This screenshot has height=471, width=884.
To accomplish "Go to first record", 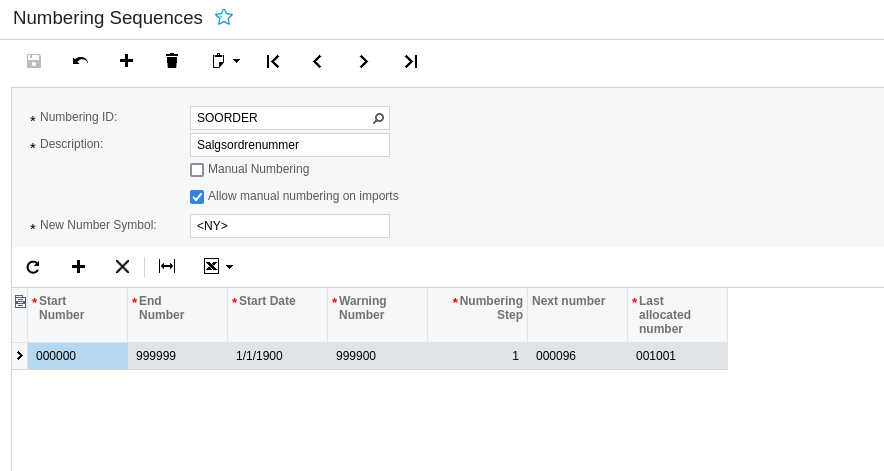I will pos(273,61).
